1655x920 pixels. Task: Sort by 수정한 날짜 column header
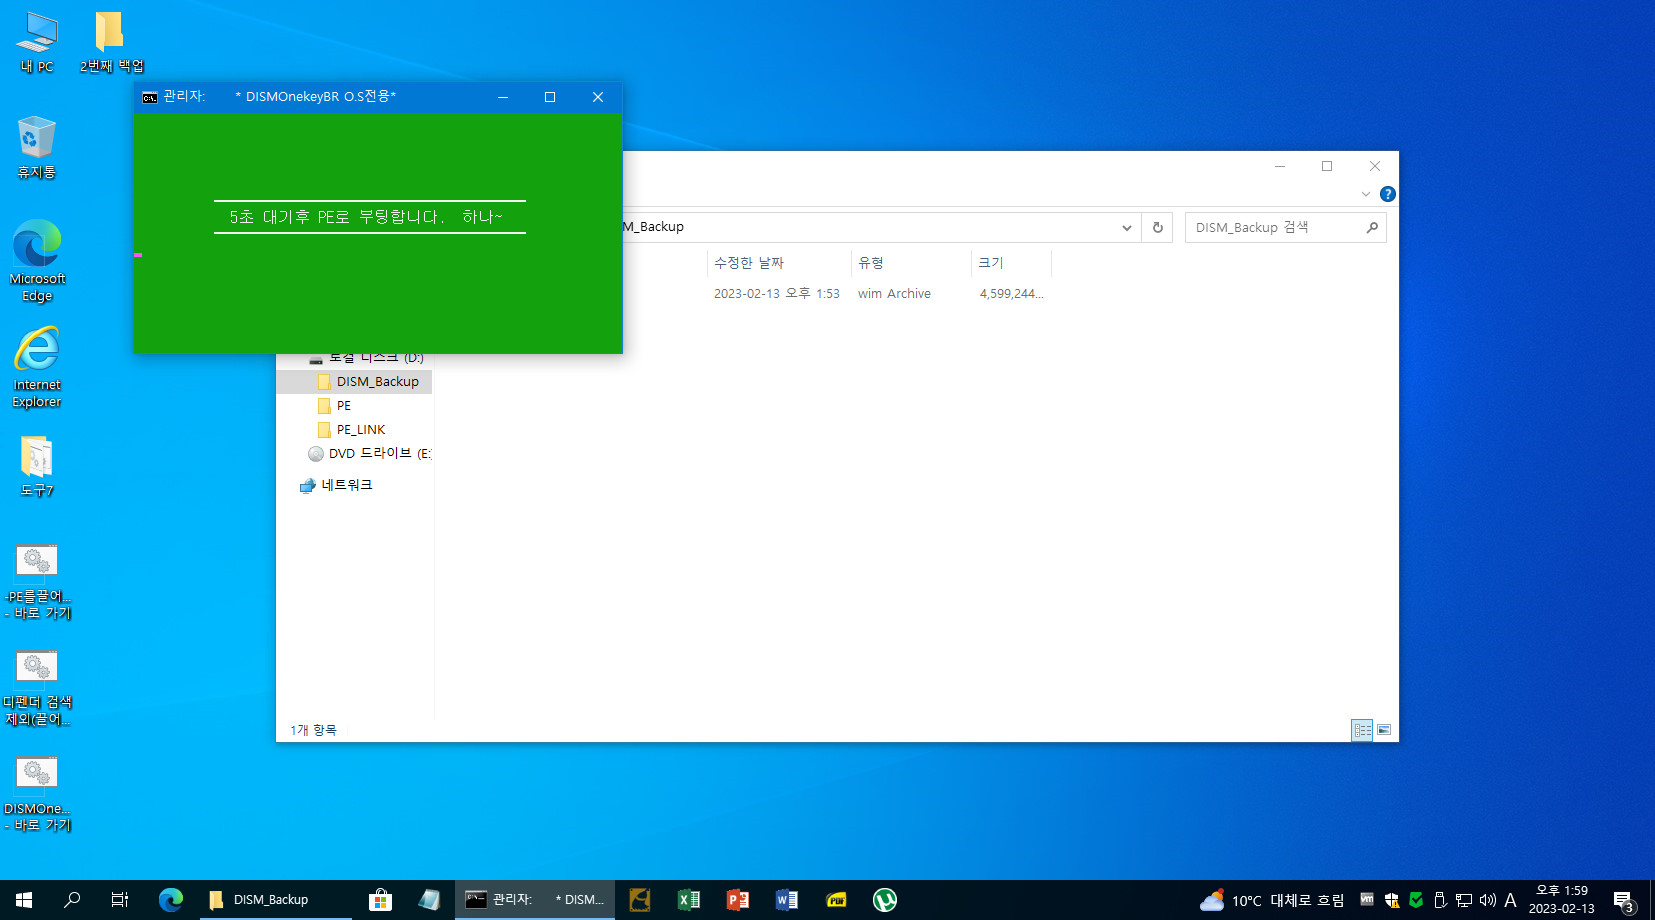[x=779, y=262]
